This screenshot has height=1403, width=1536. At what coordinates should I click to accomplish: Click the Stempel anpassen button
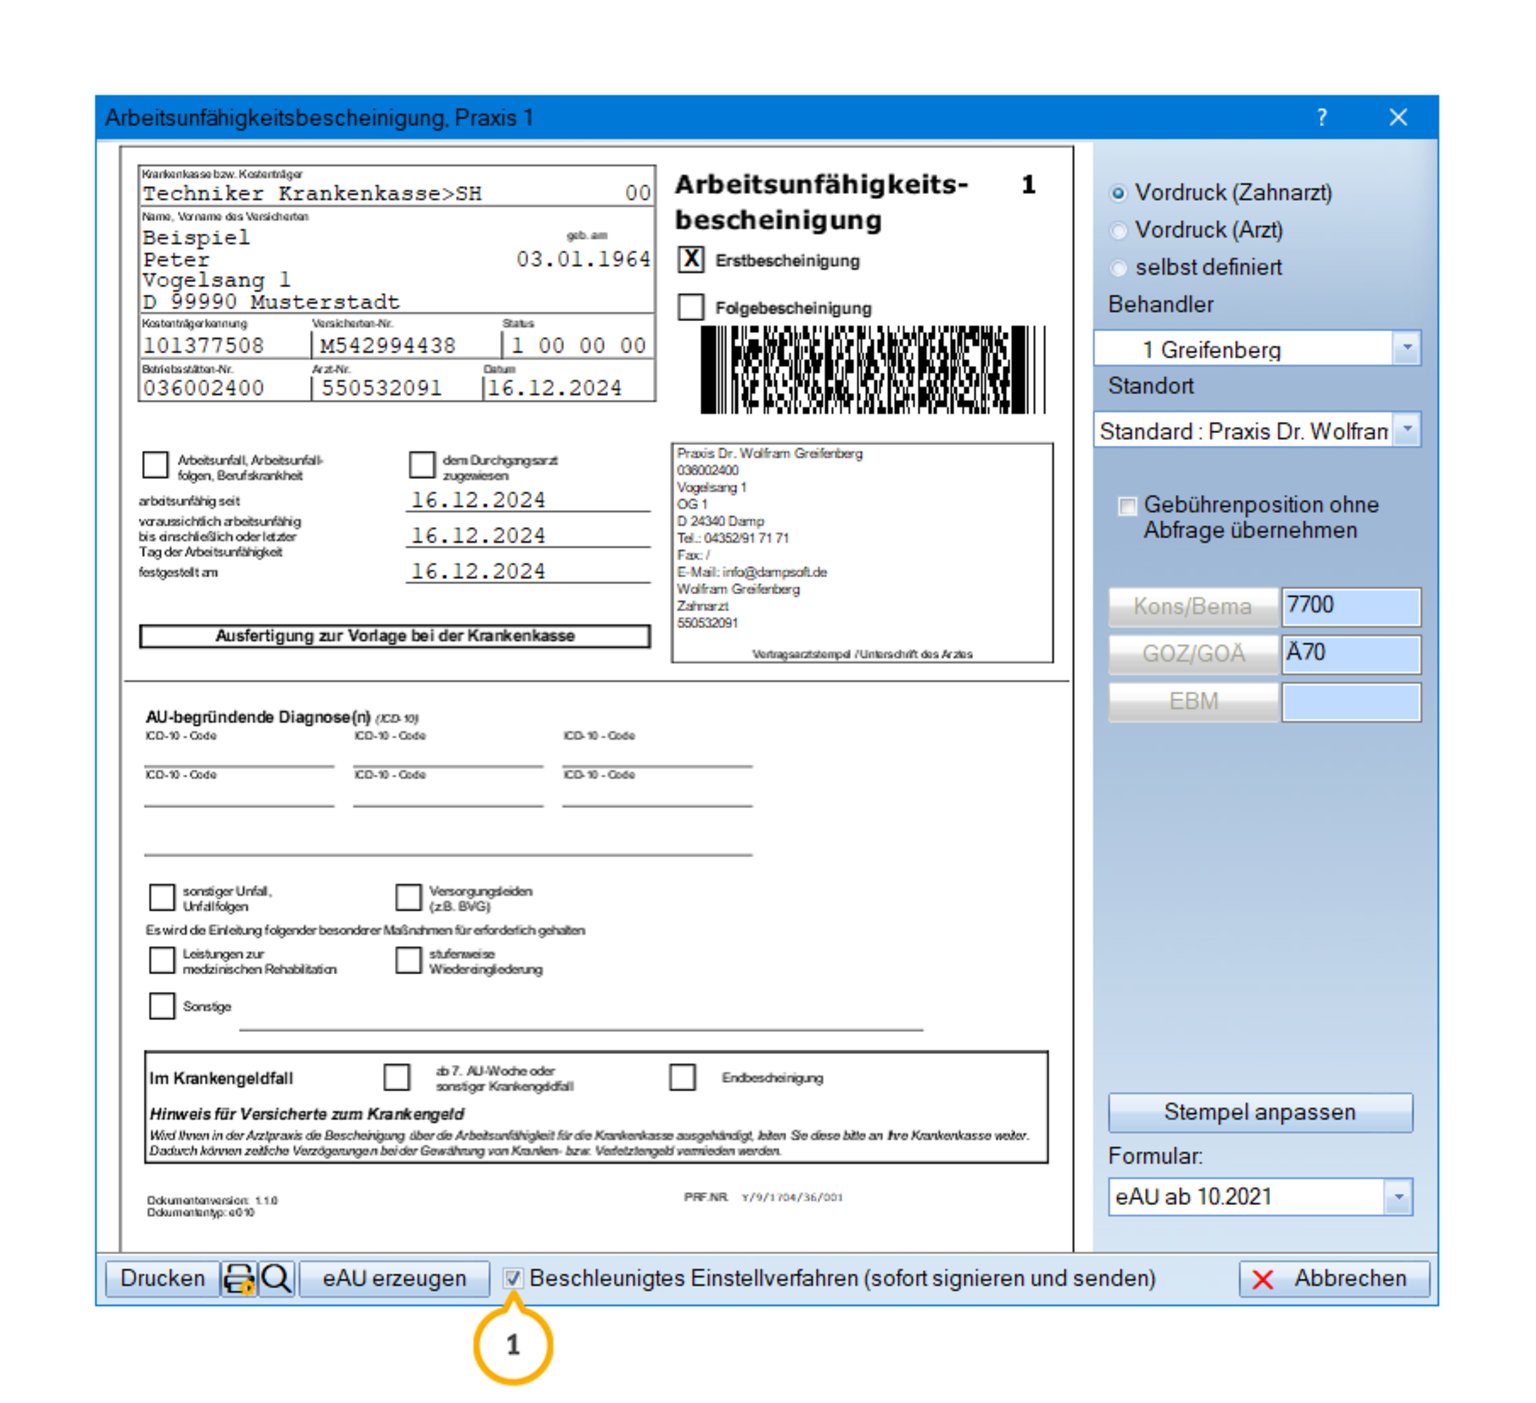(x=1260, y=1112)
